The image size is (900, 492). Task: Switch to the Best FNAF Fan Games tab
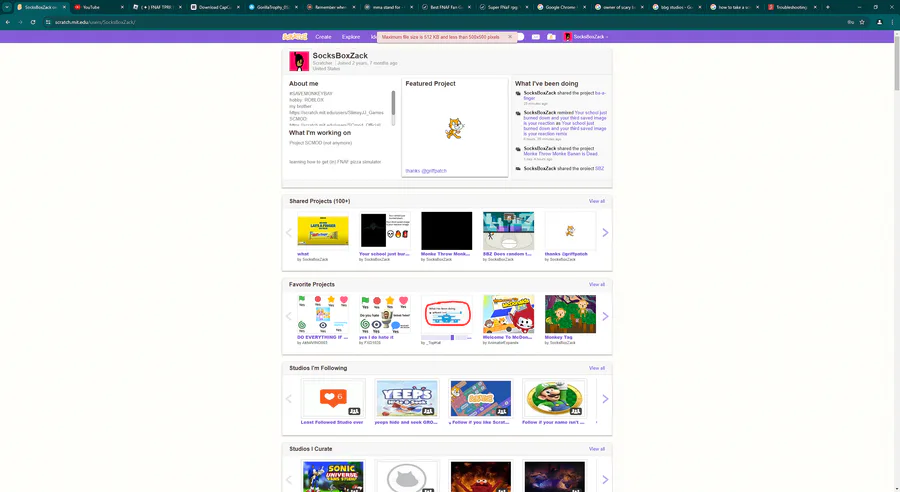444,7
